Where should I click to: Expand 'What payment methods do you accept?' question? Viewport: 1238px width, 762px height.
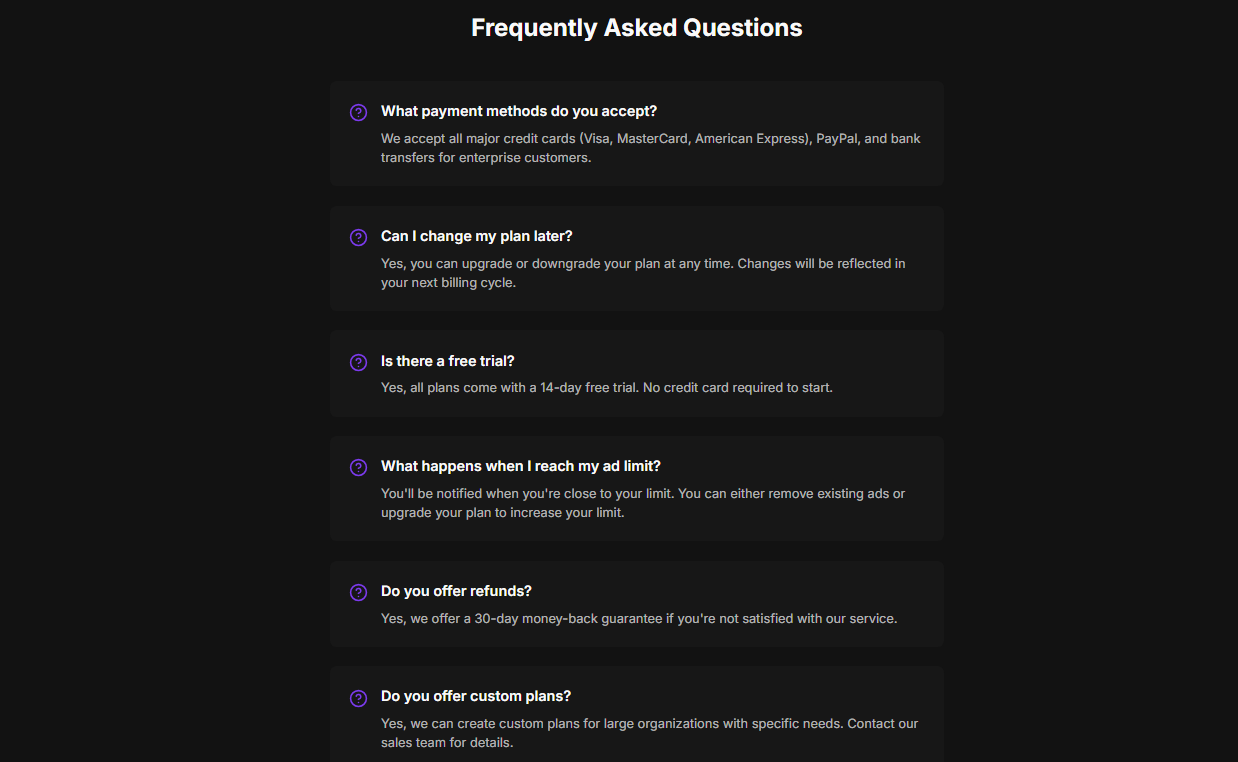click(x=518, y=111)
